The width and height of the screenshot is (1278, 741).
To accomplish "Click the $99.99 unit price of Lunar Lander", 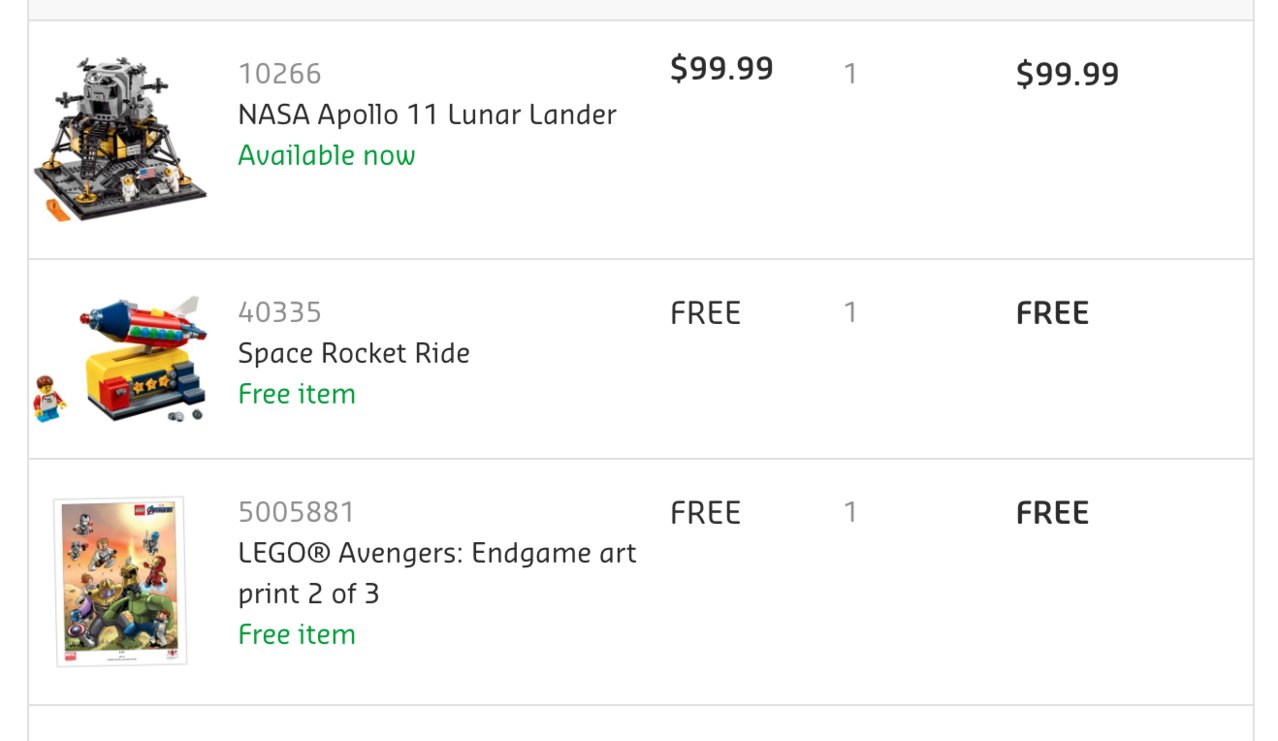I will pos(722,69).
